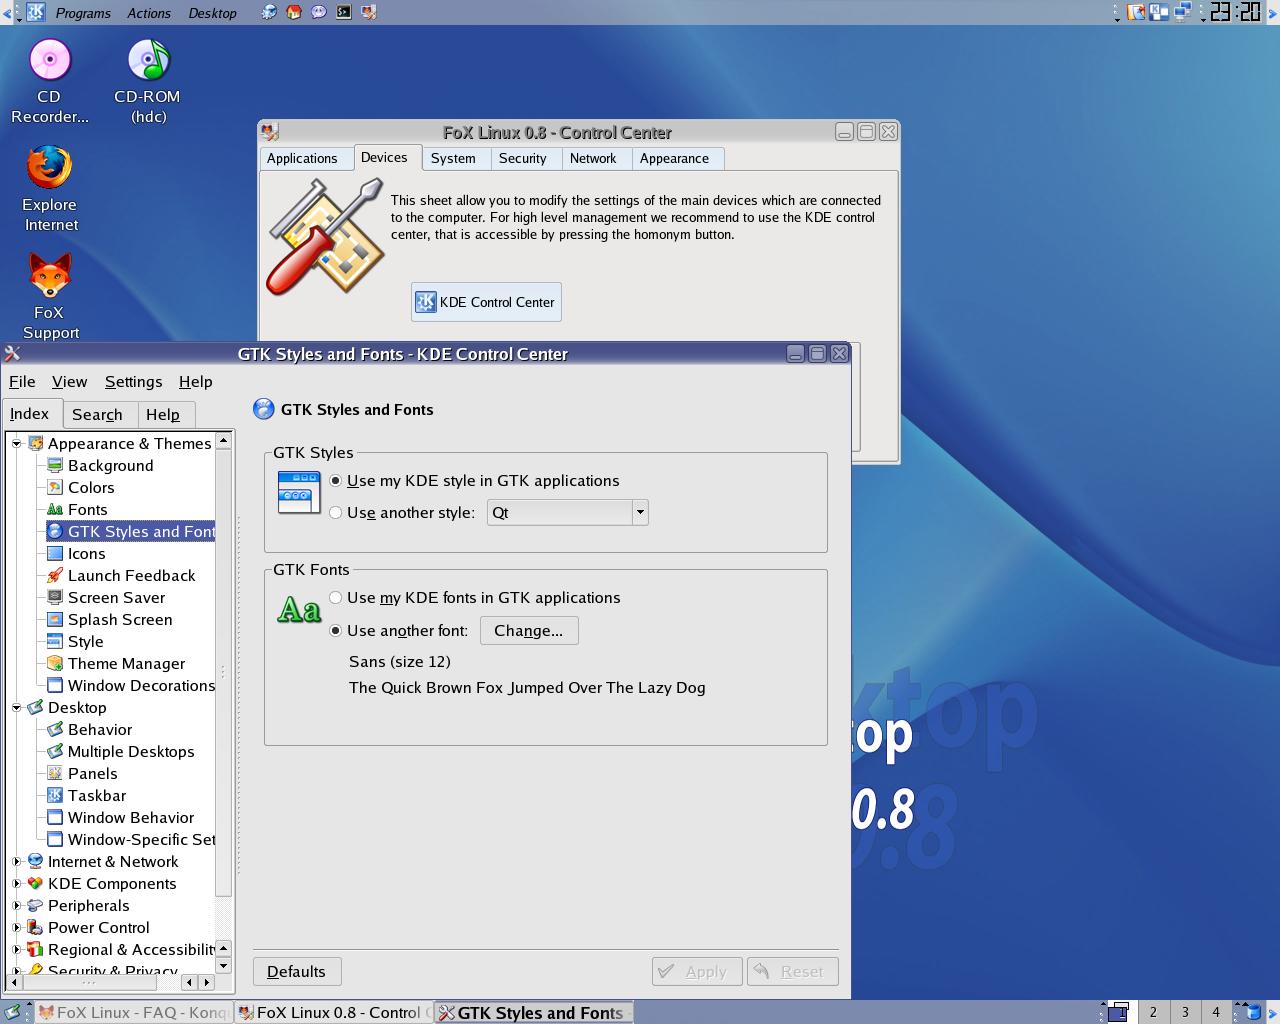Open the Icons settings entry

pos(76,554)
